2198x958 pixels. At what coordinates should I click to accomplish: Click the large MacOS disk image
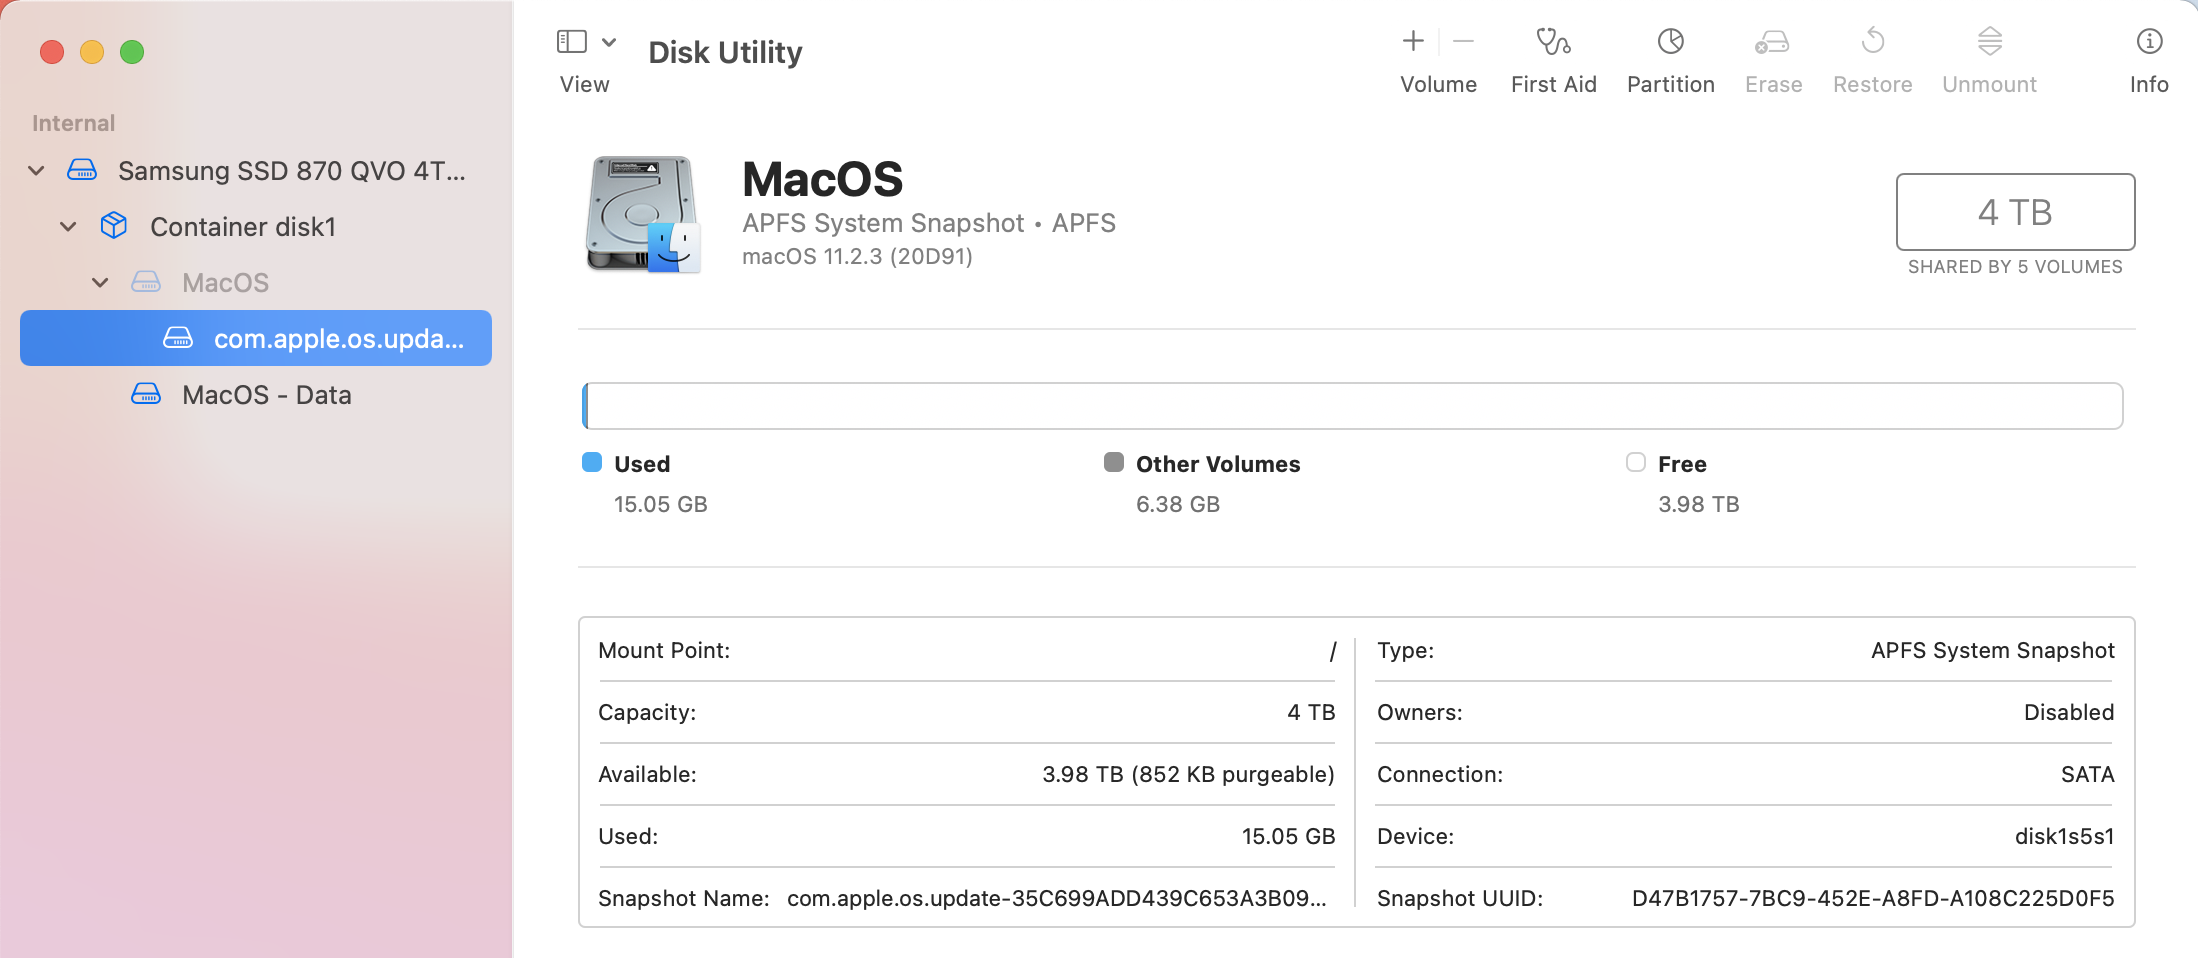[642, 214]
